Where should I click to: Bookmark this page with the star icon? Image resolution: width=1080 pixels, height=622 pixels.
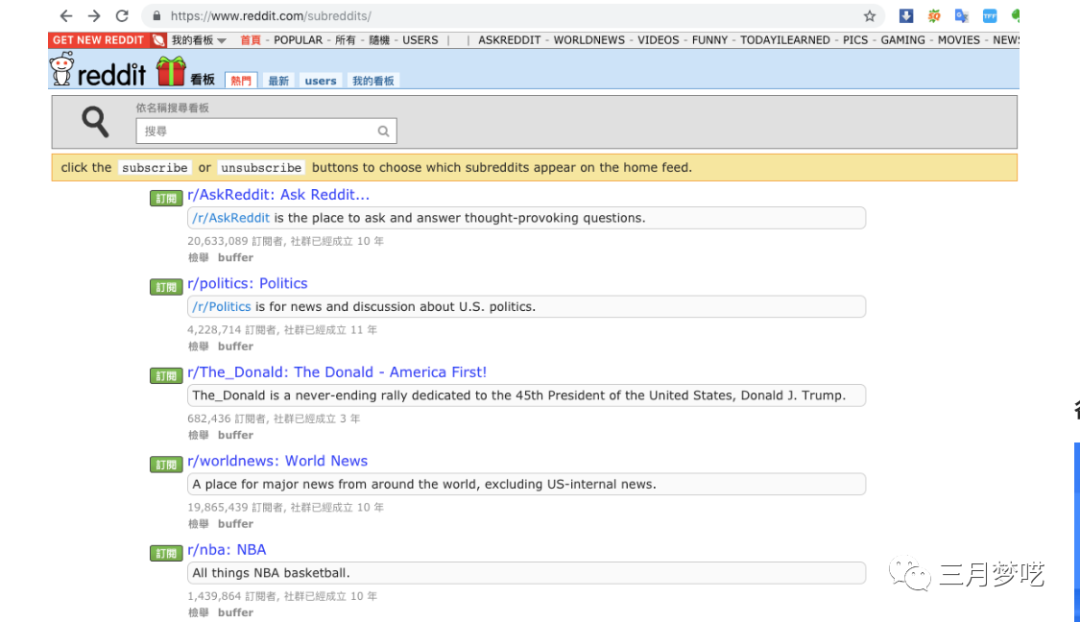(869, 16)
